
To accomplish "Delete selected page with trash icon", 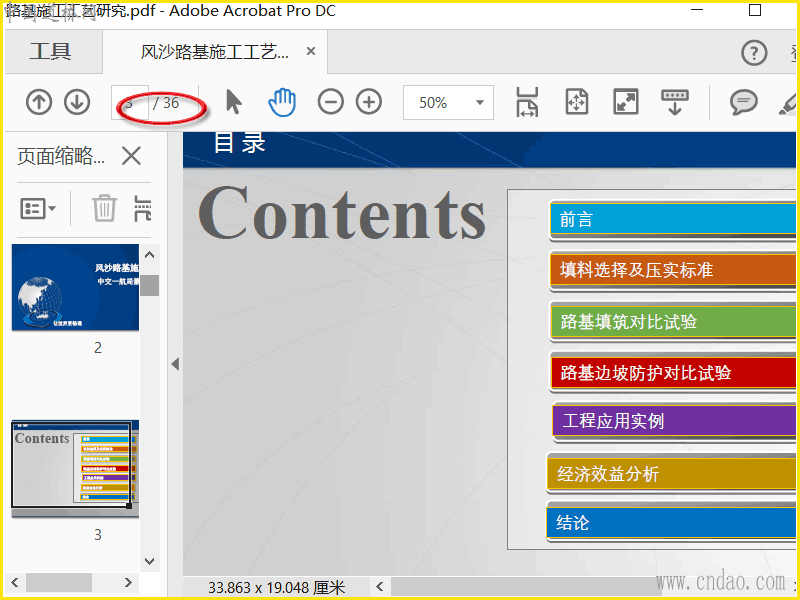I will 104,208.
